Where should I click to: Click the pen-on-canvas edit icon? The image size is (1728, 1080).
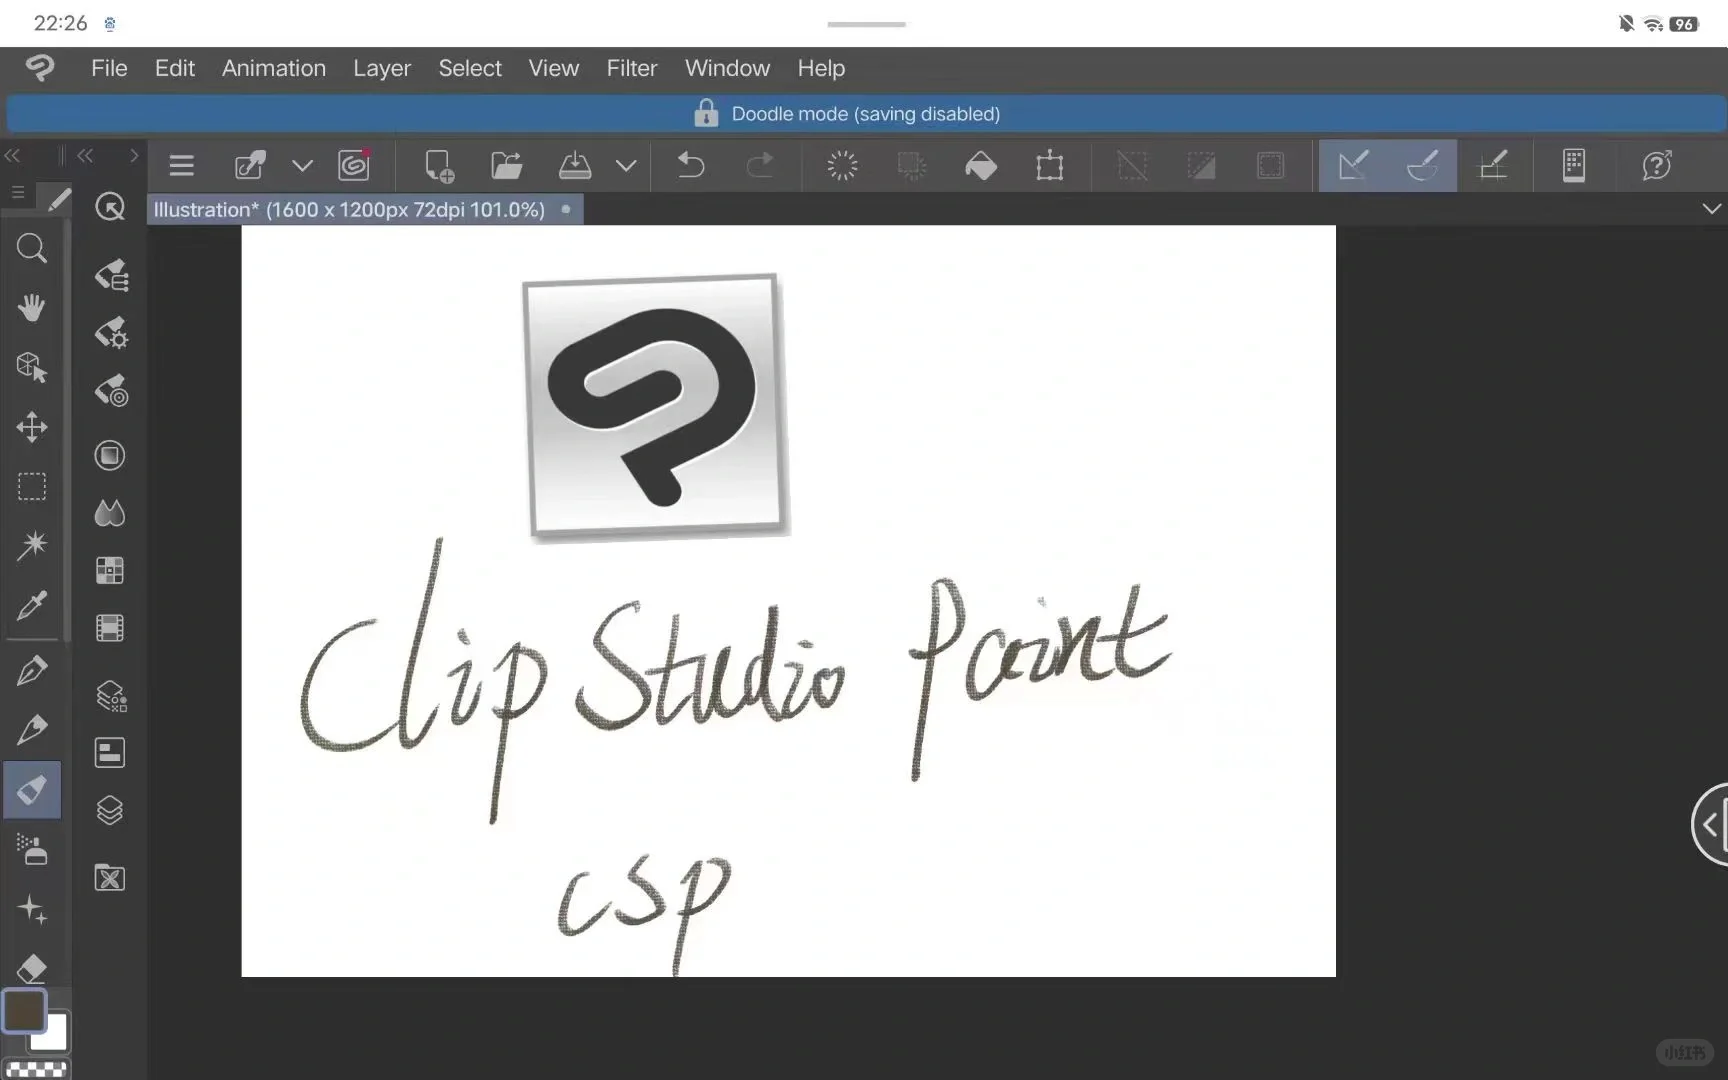[x=250, y=165]
